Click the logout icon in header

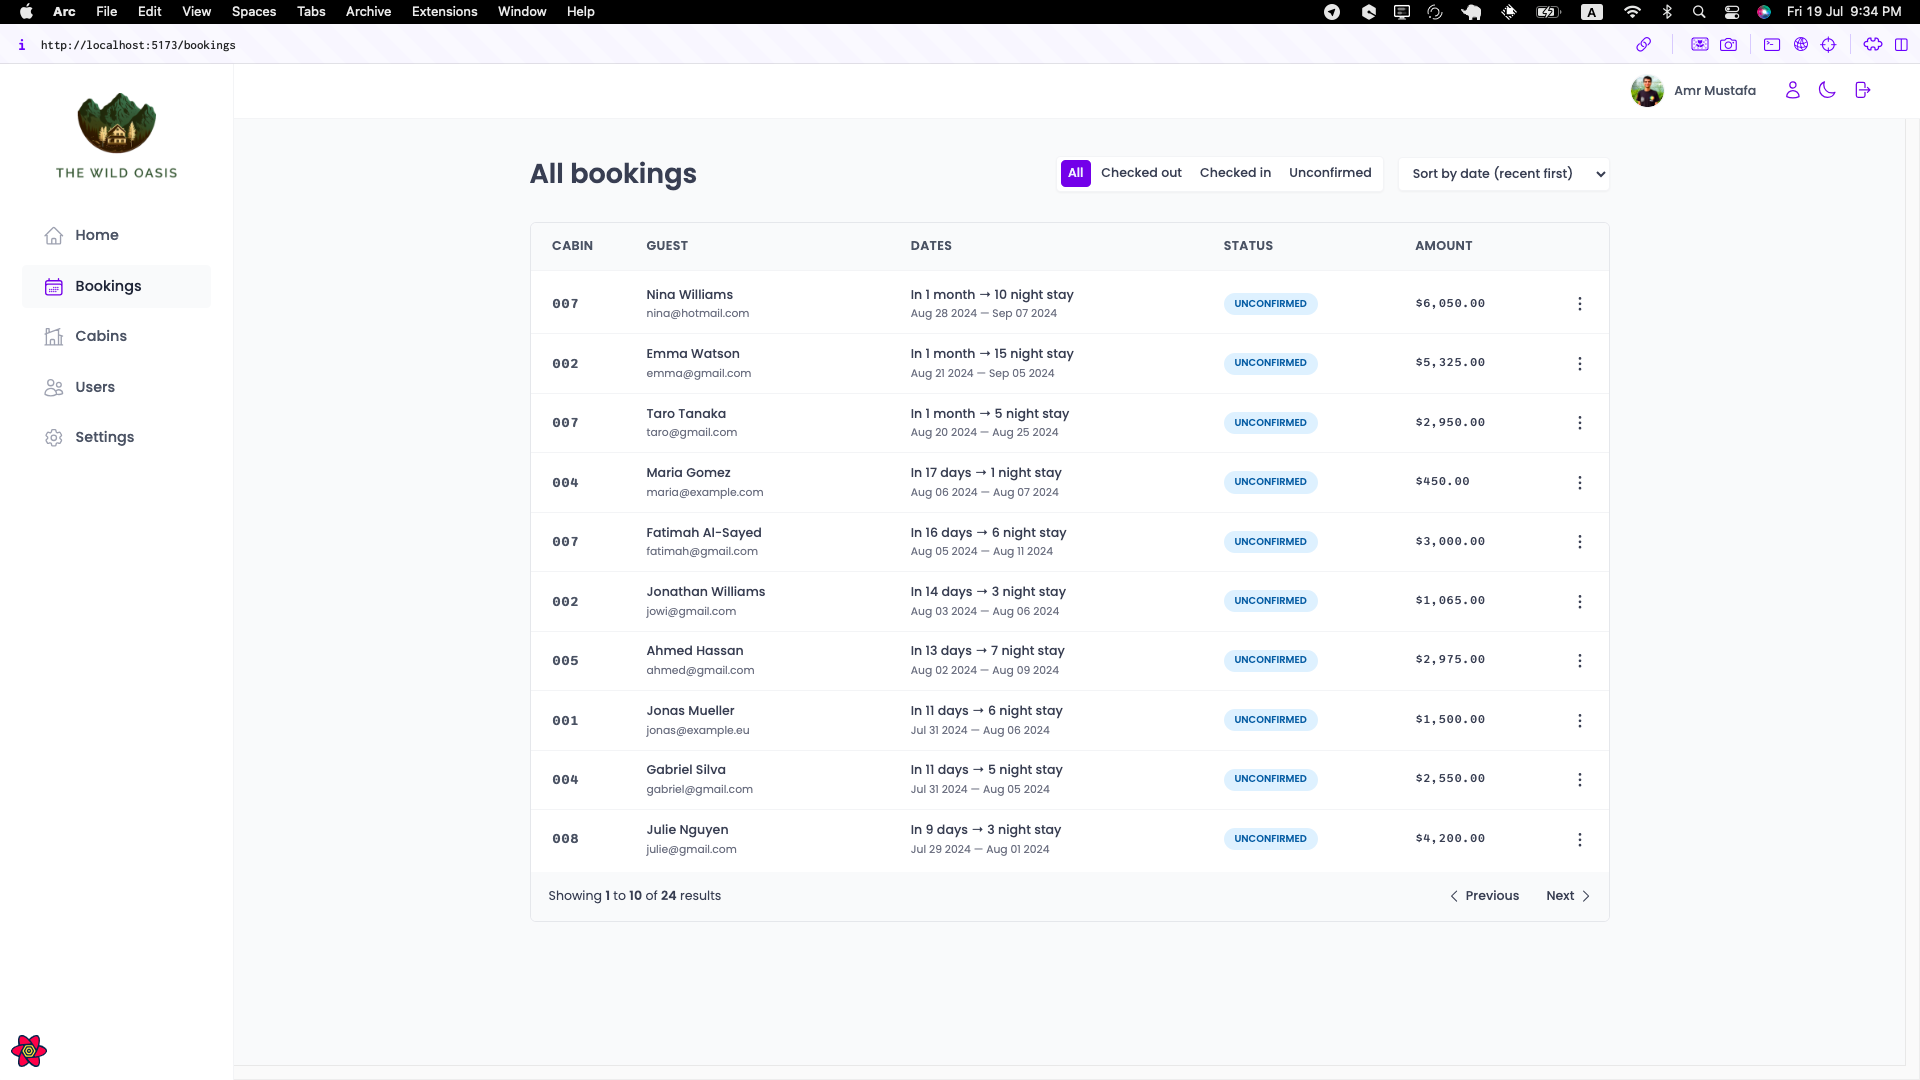click(x=1862, y=90)
